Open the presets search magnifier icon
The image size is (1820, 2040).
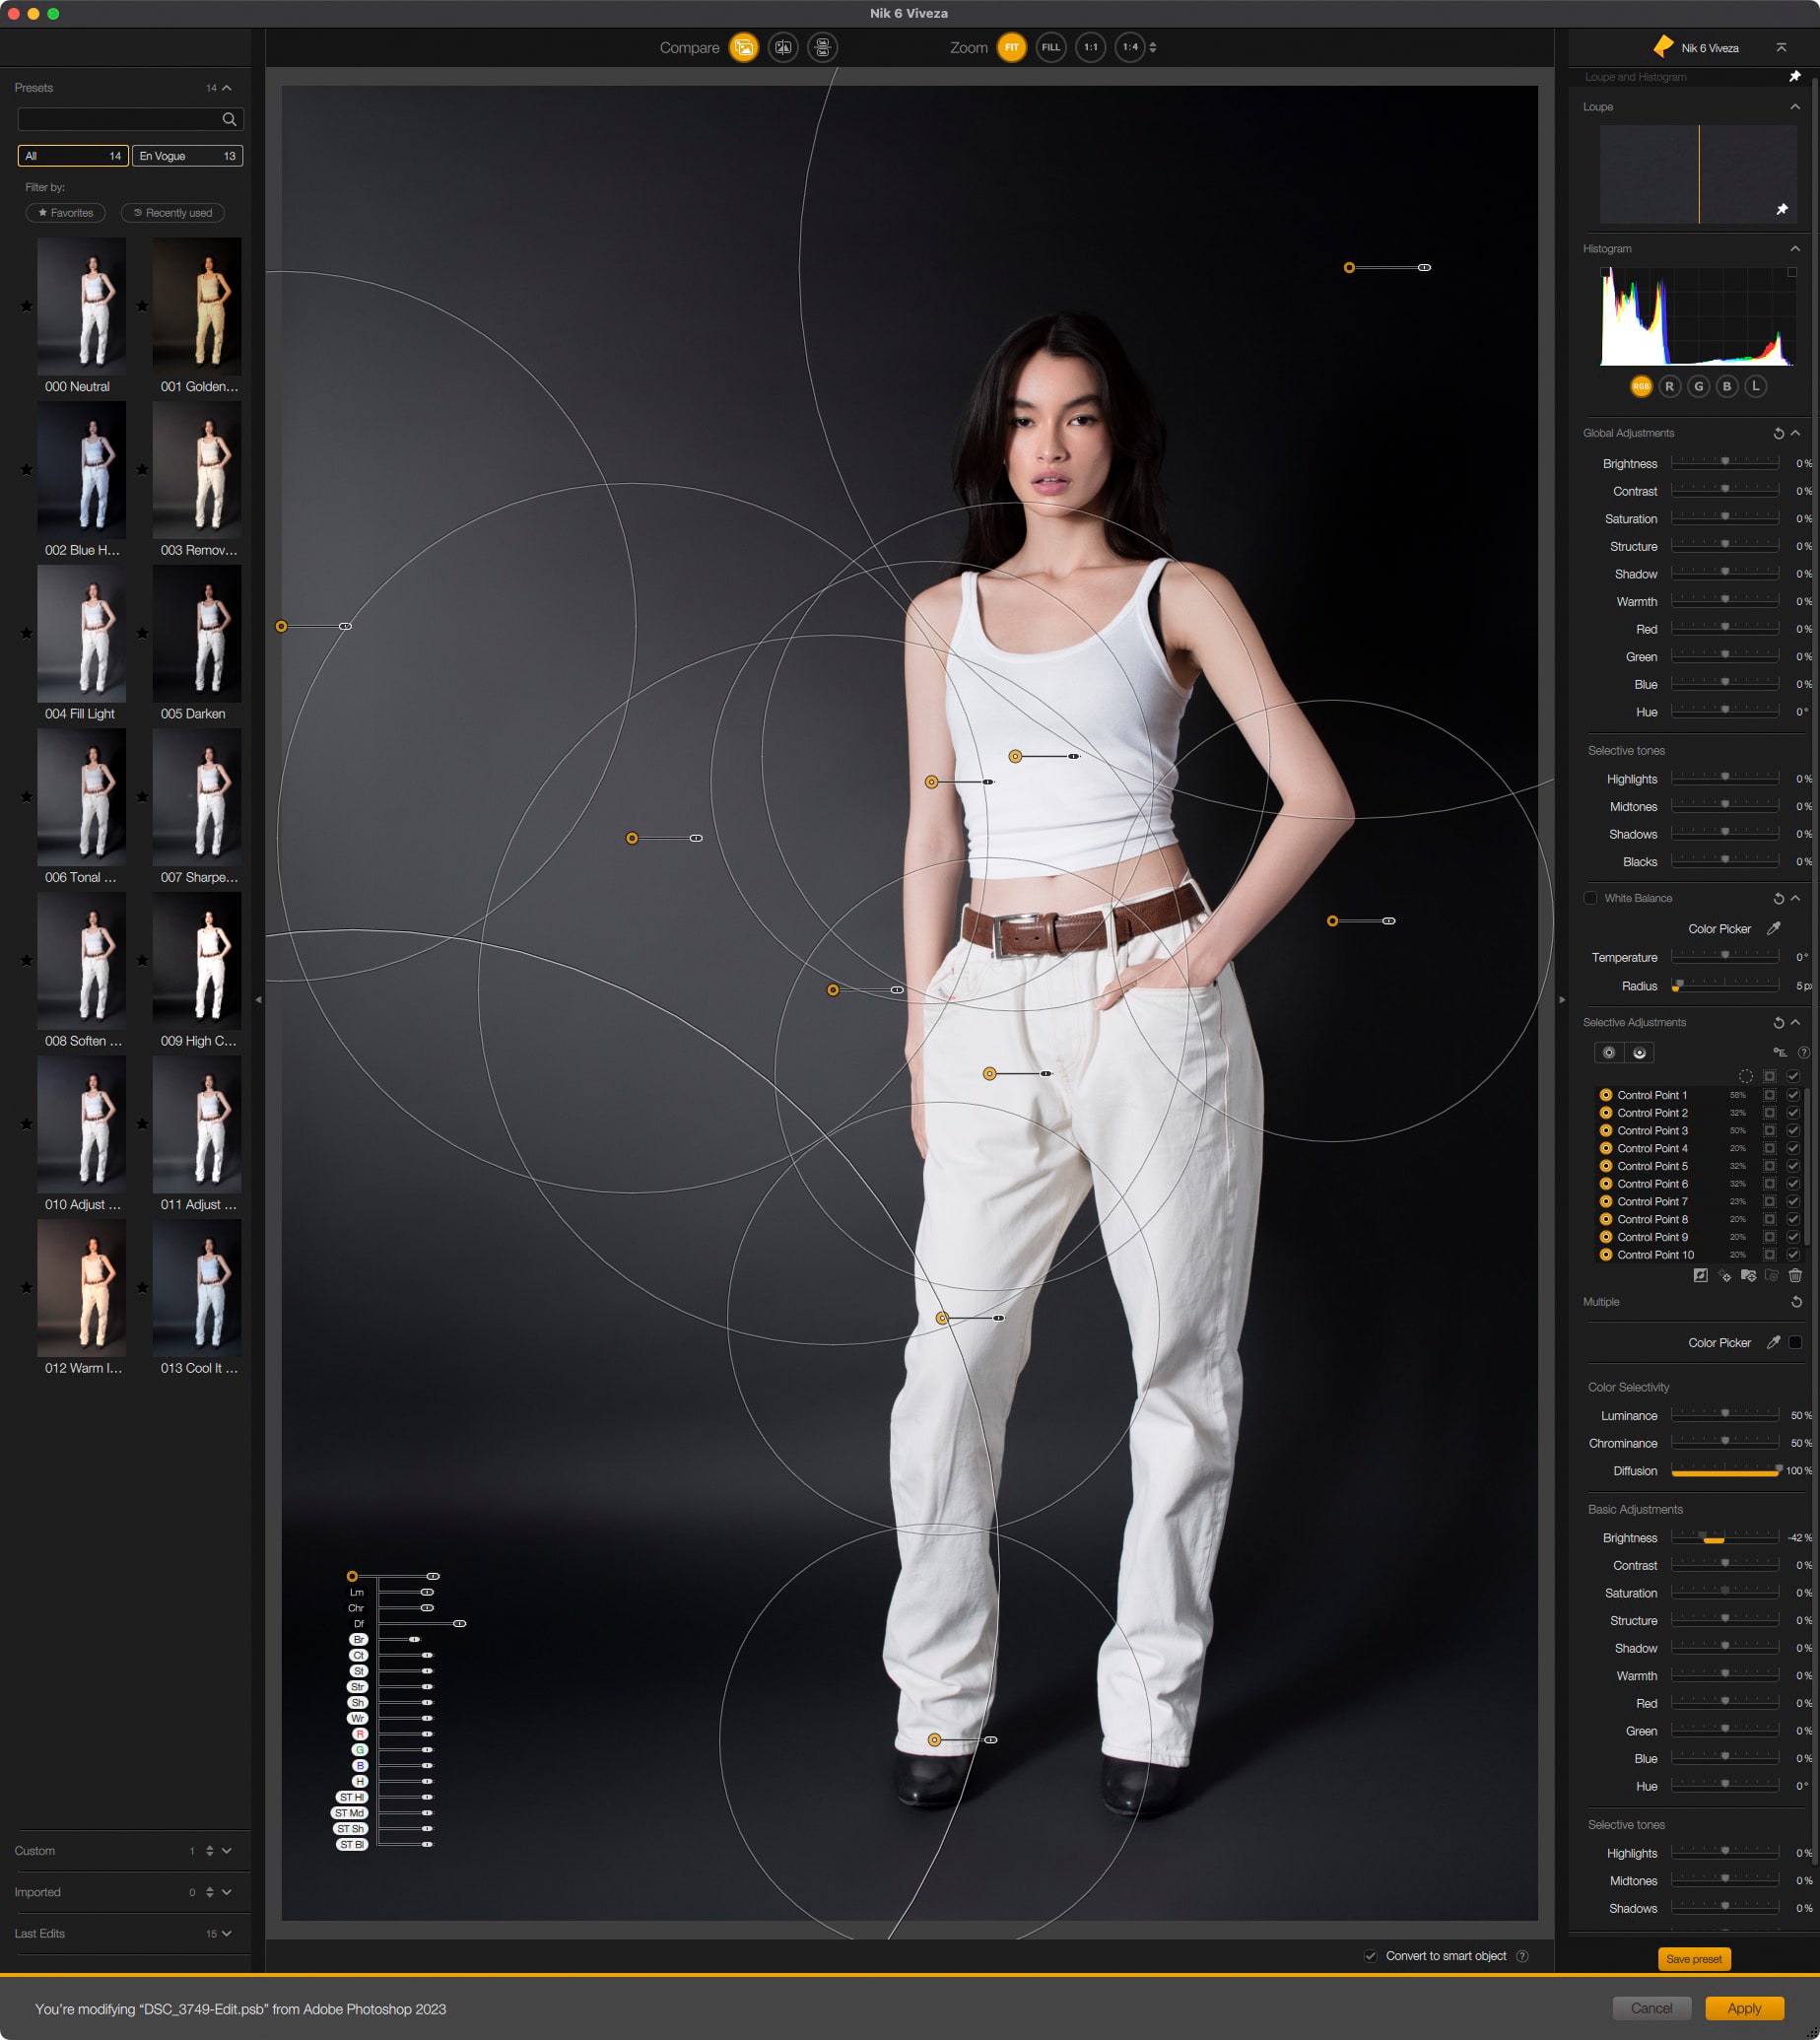pos(229,120)
